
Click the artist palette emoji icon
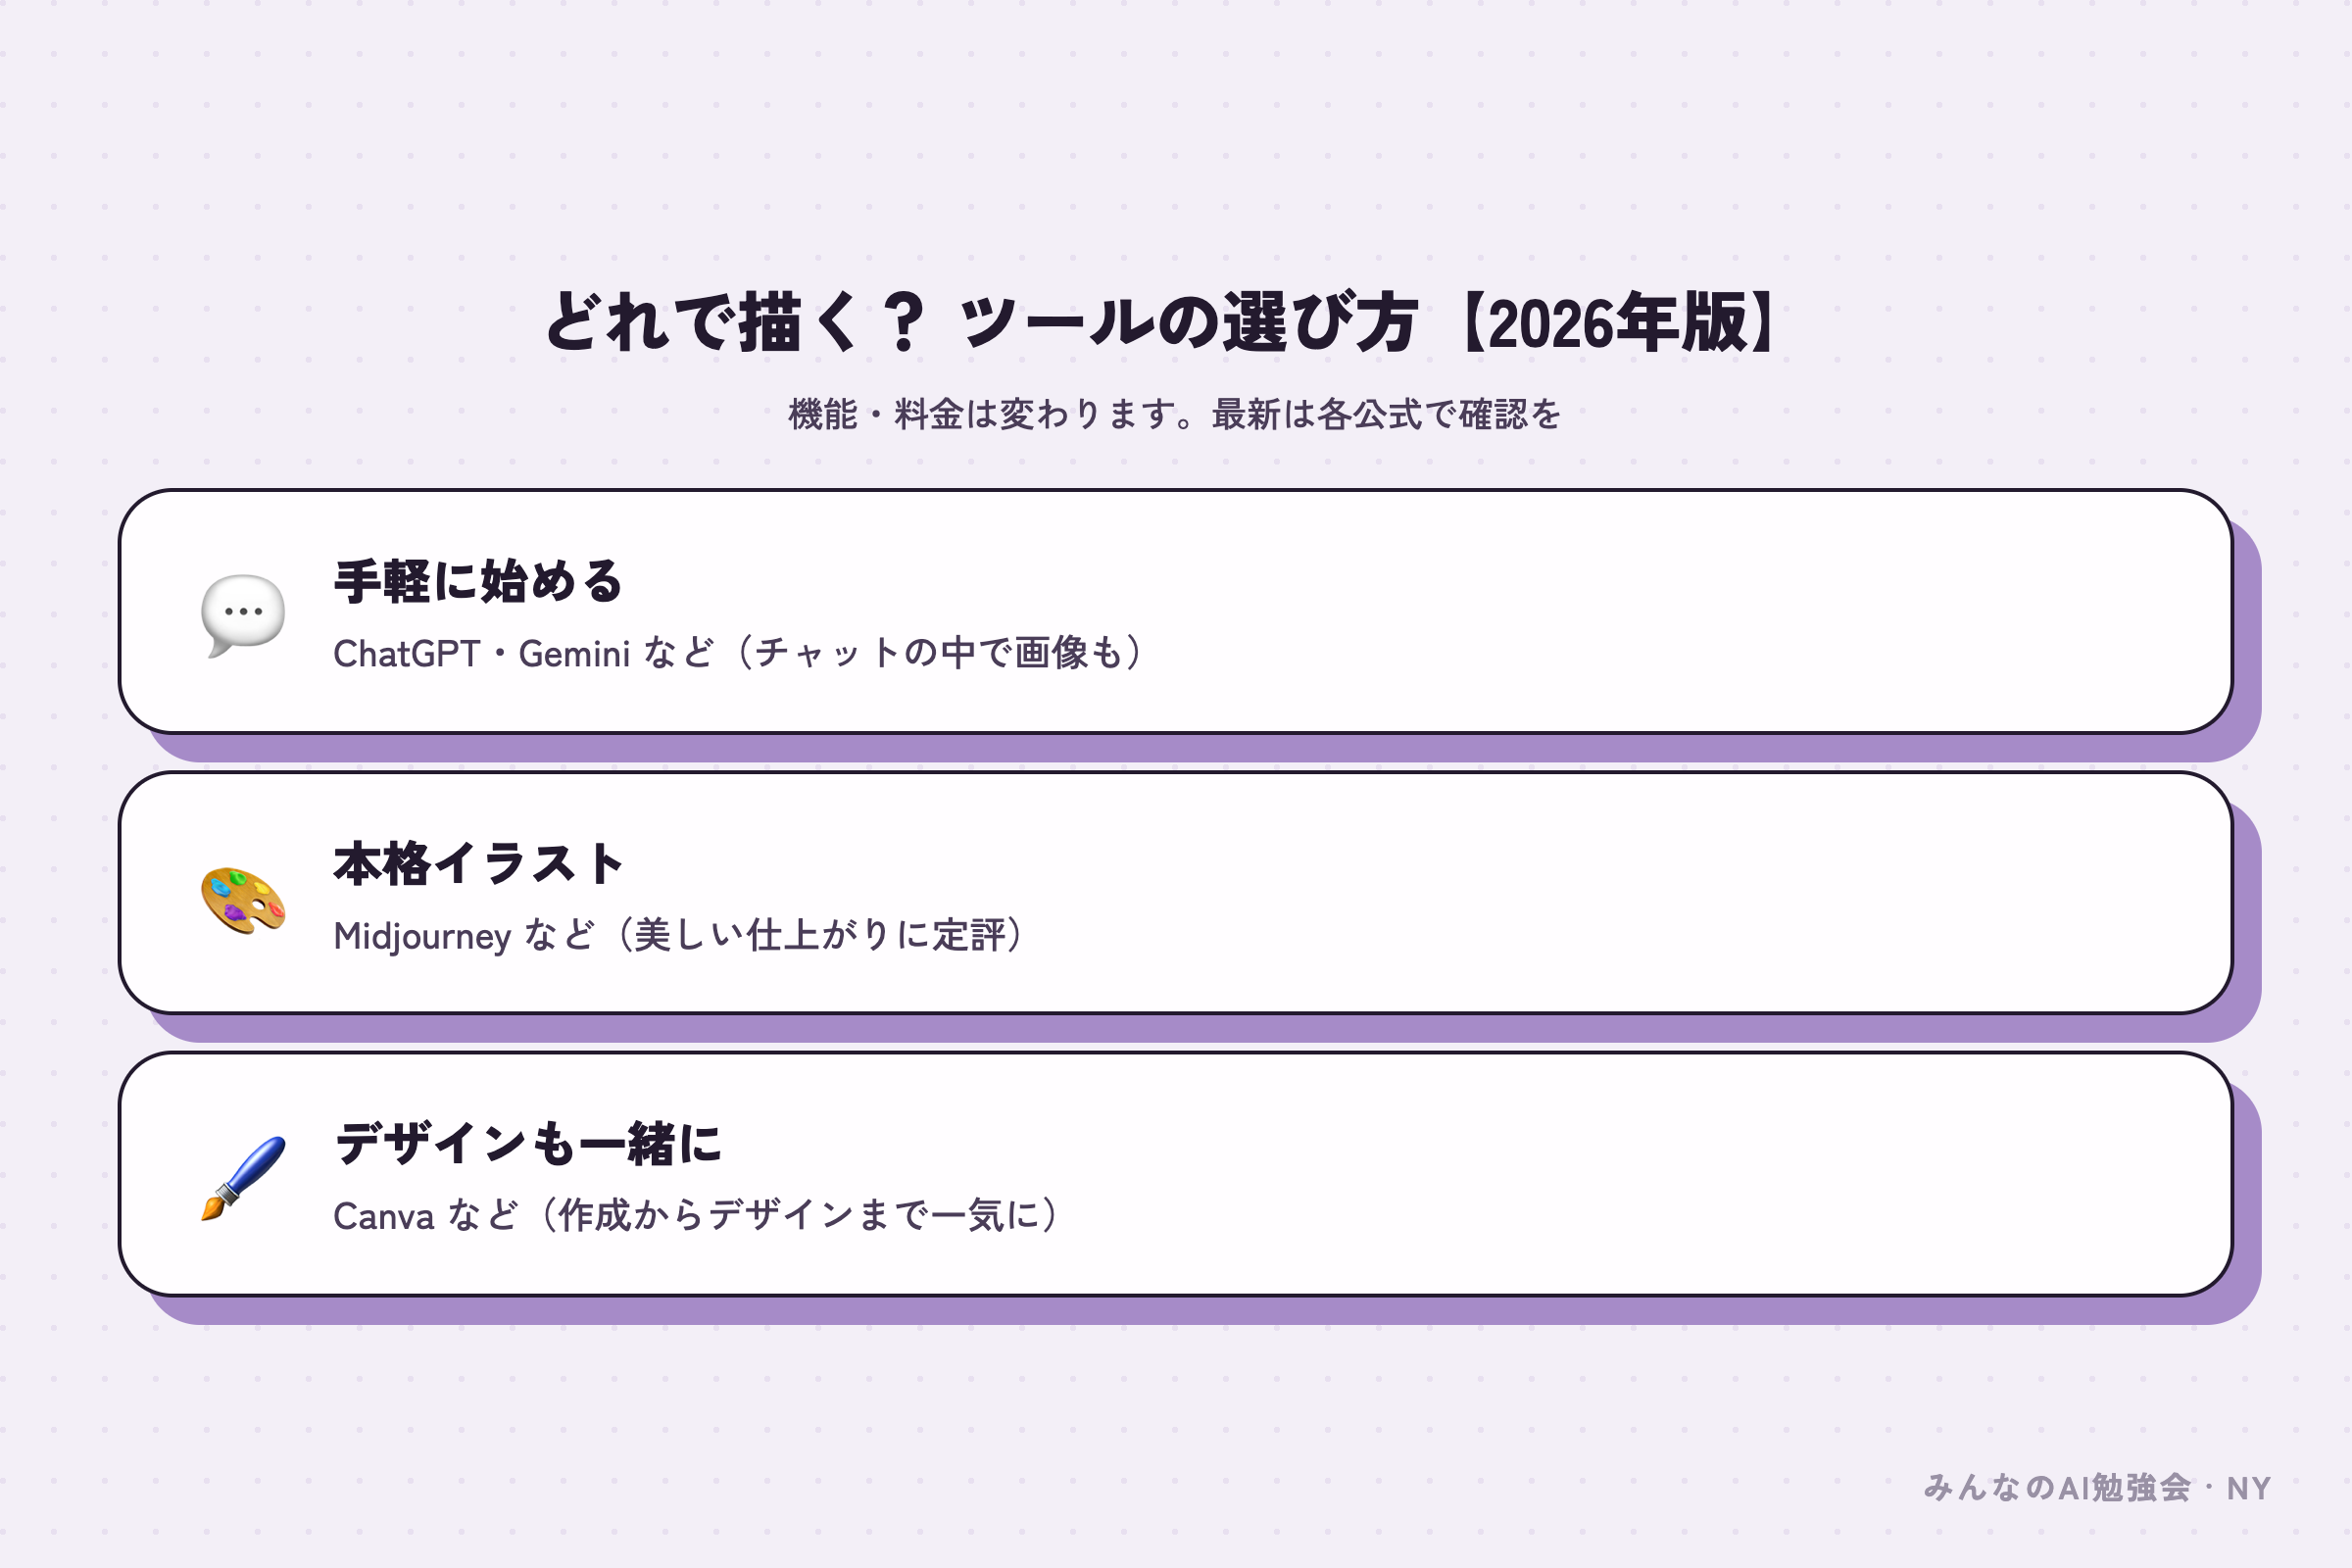[x=243, y=900]
